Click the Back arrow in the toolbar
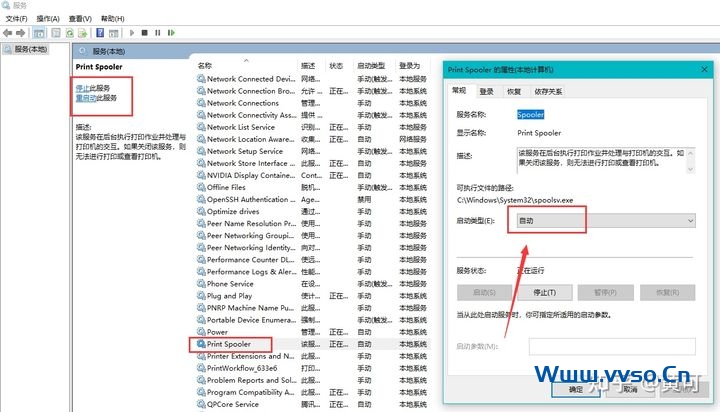 [x=9, y=32]
